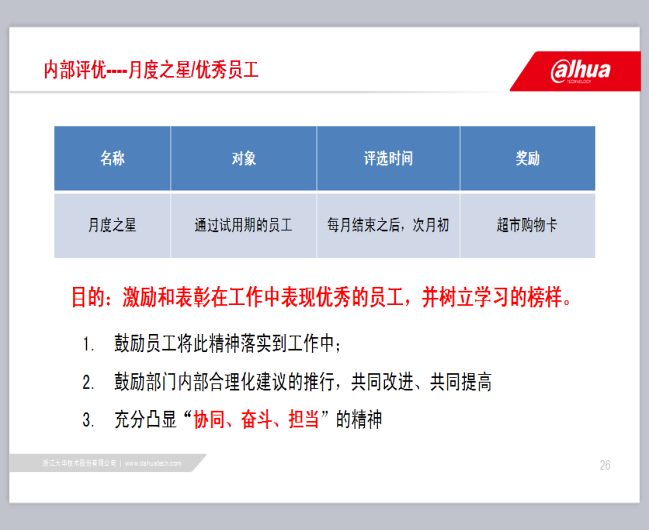The width and height of the screenshot is (649, 530).
Task: Click the Dahua logo in the header
Action: pos(580,71)
